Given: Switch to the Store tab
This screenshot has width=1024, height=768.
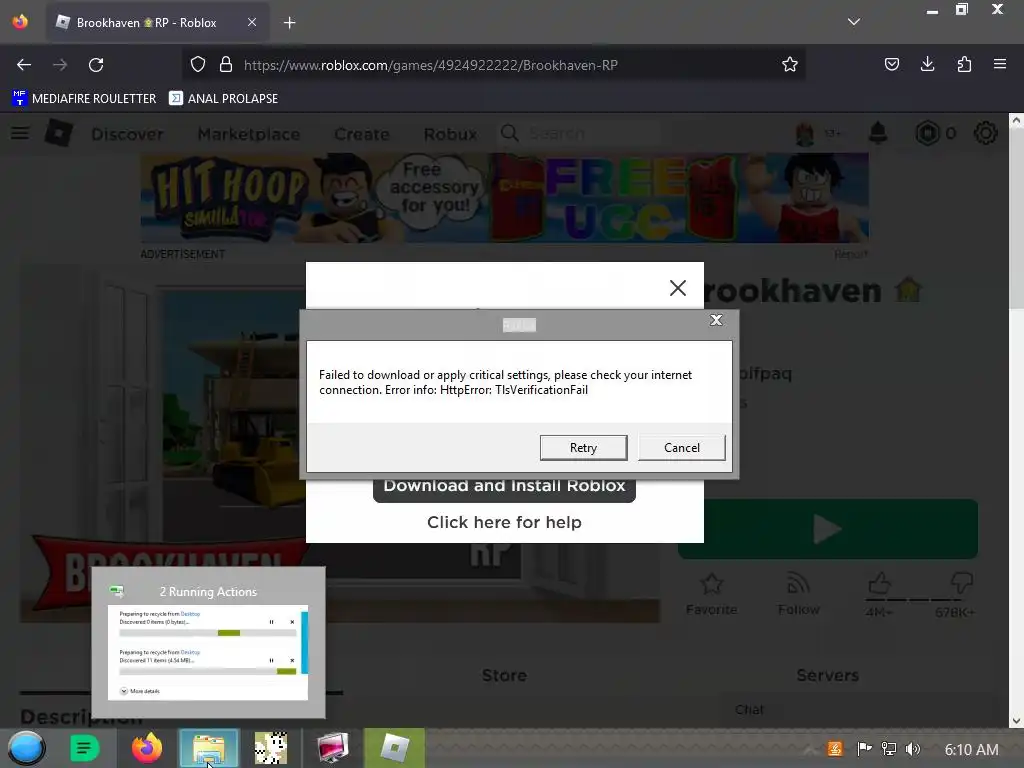Looking at the screenshot, I should point(504,675).
